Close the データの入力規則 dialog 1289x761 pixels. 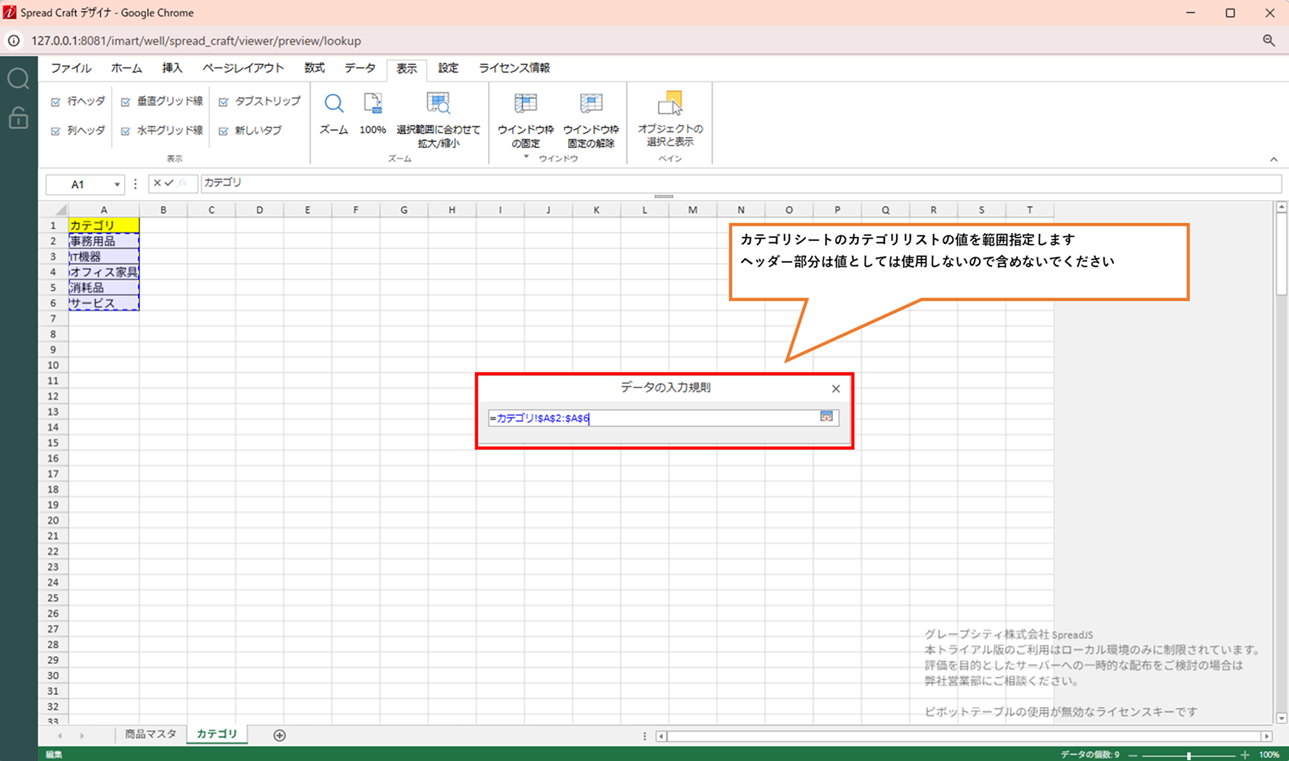836,389
